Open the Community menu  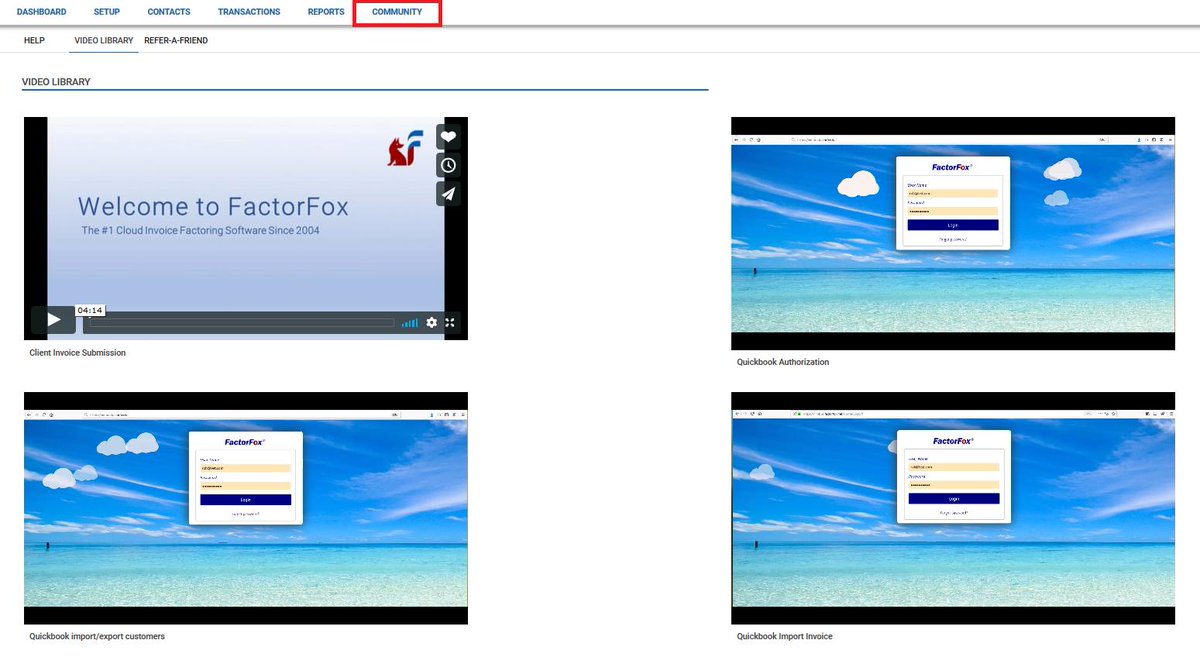pos(397,12)
